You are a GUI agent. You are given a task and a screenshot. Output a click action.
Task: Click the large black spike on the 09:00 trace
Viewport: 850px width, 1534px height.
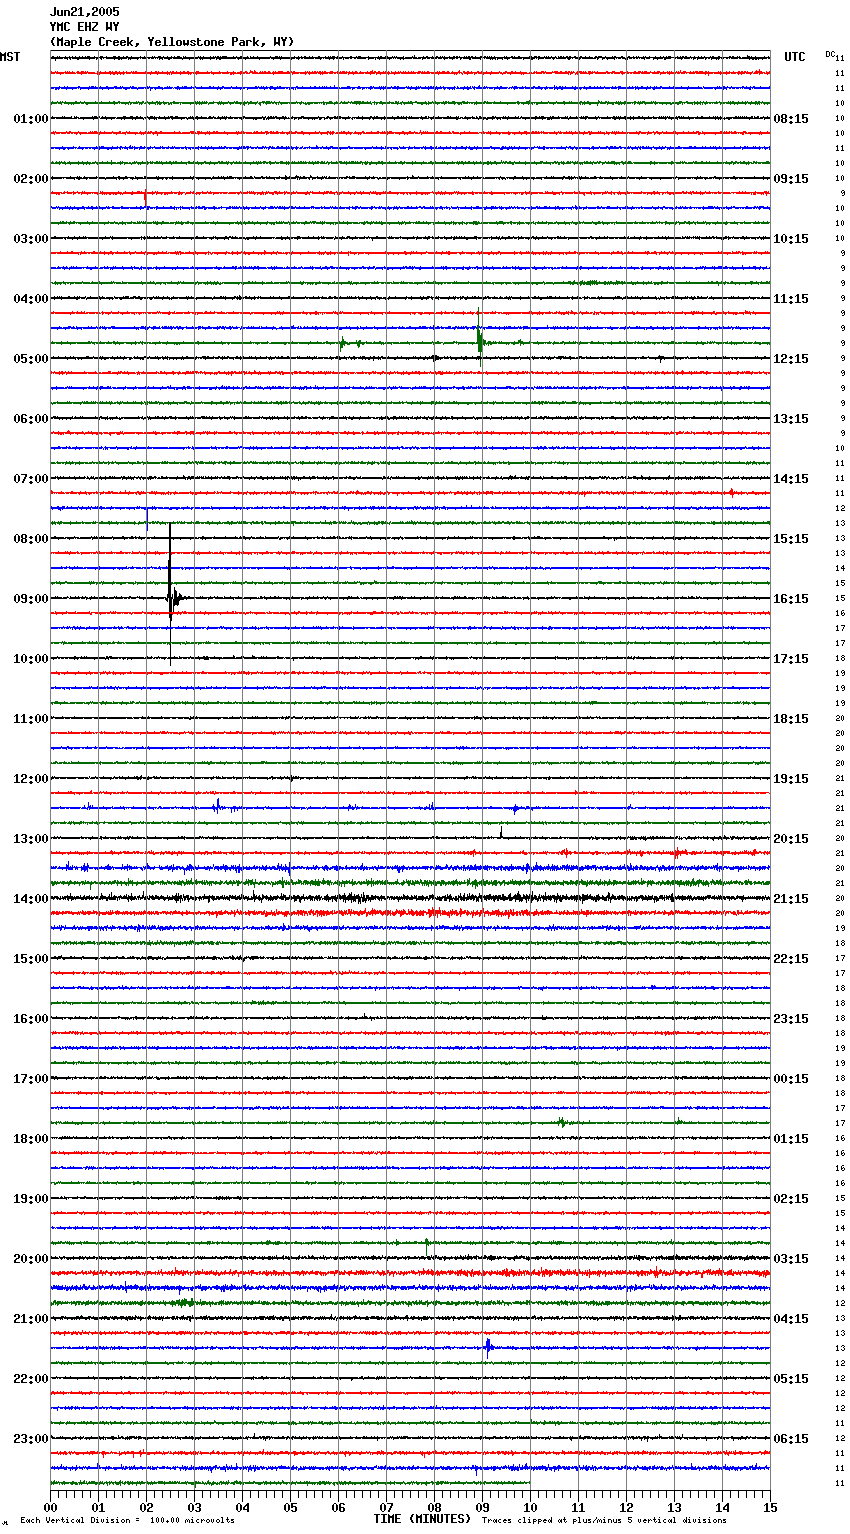[x=171, y=596]
